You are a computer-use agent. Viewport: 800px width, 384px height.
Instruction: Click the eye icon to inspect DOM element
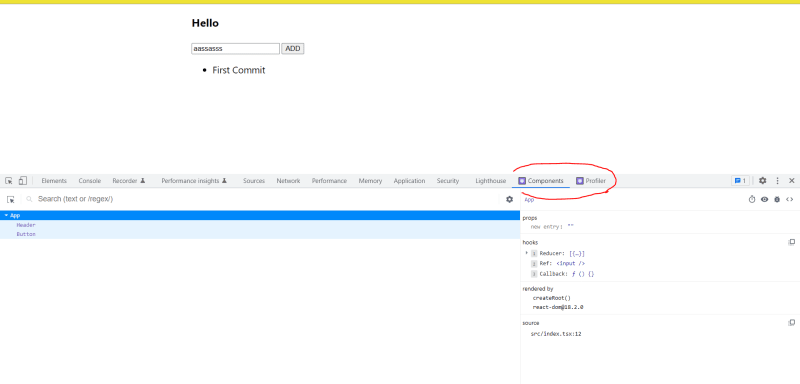(764, 199)
